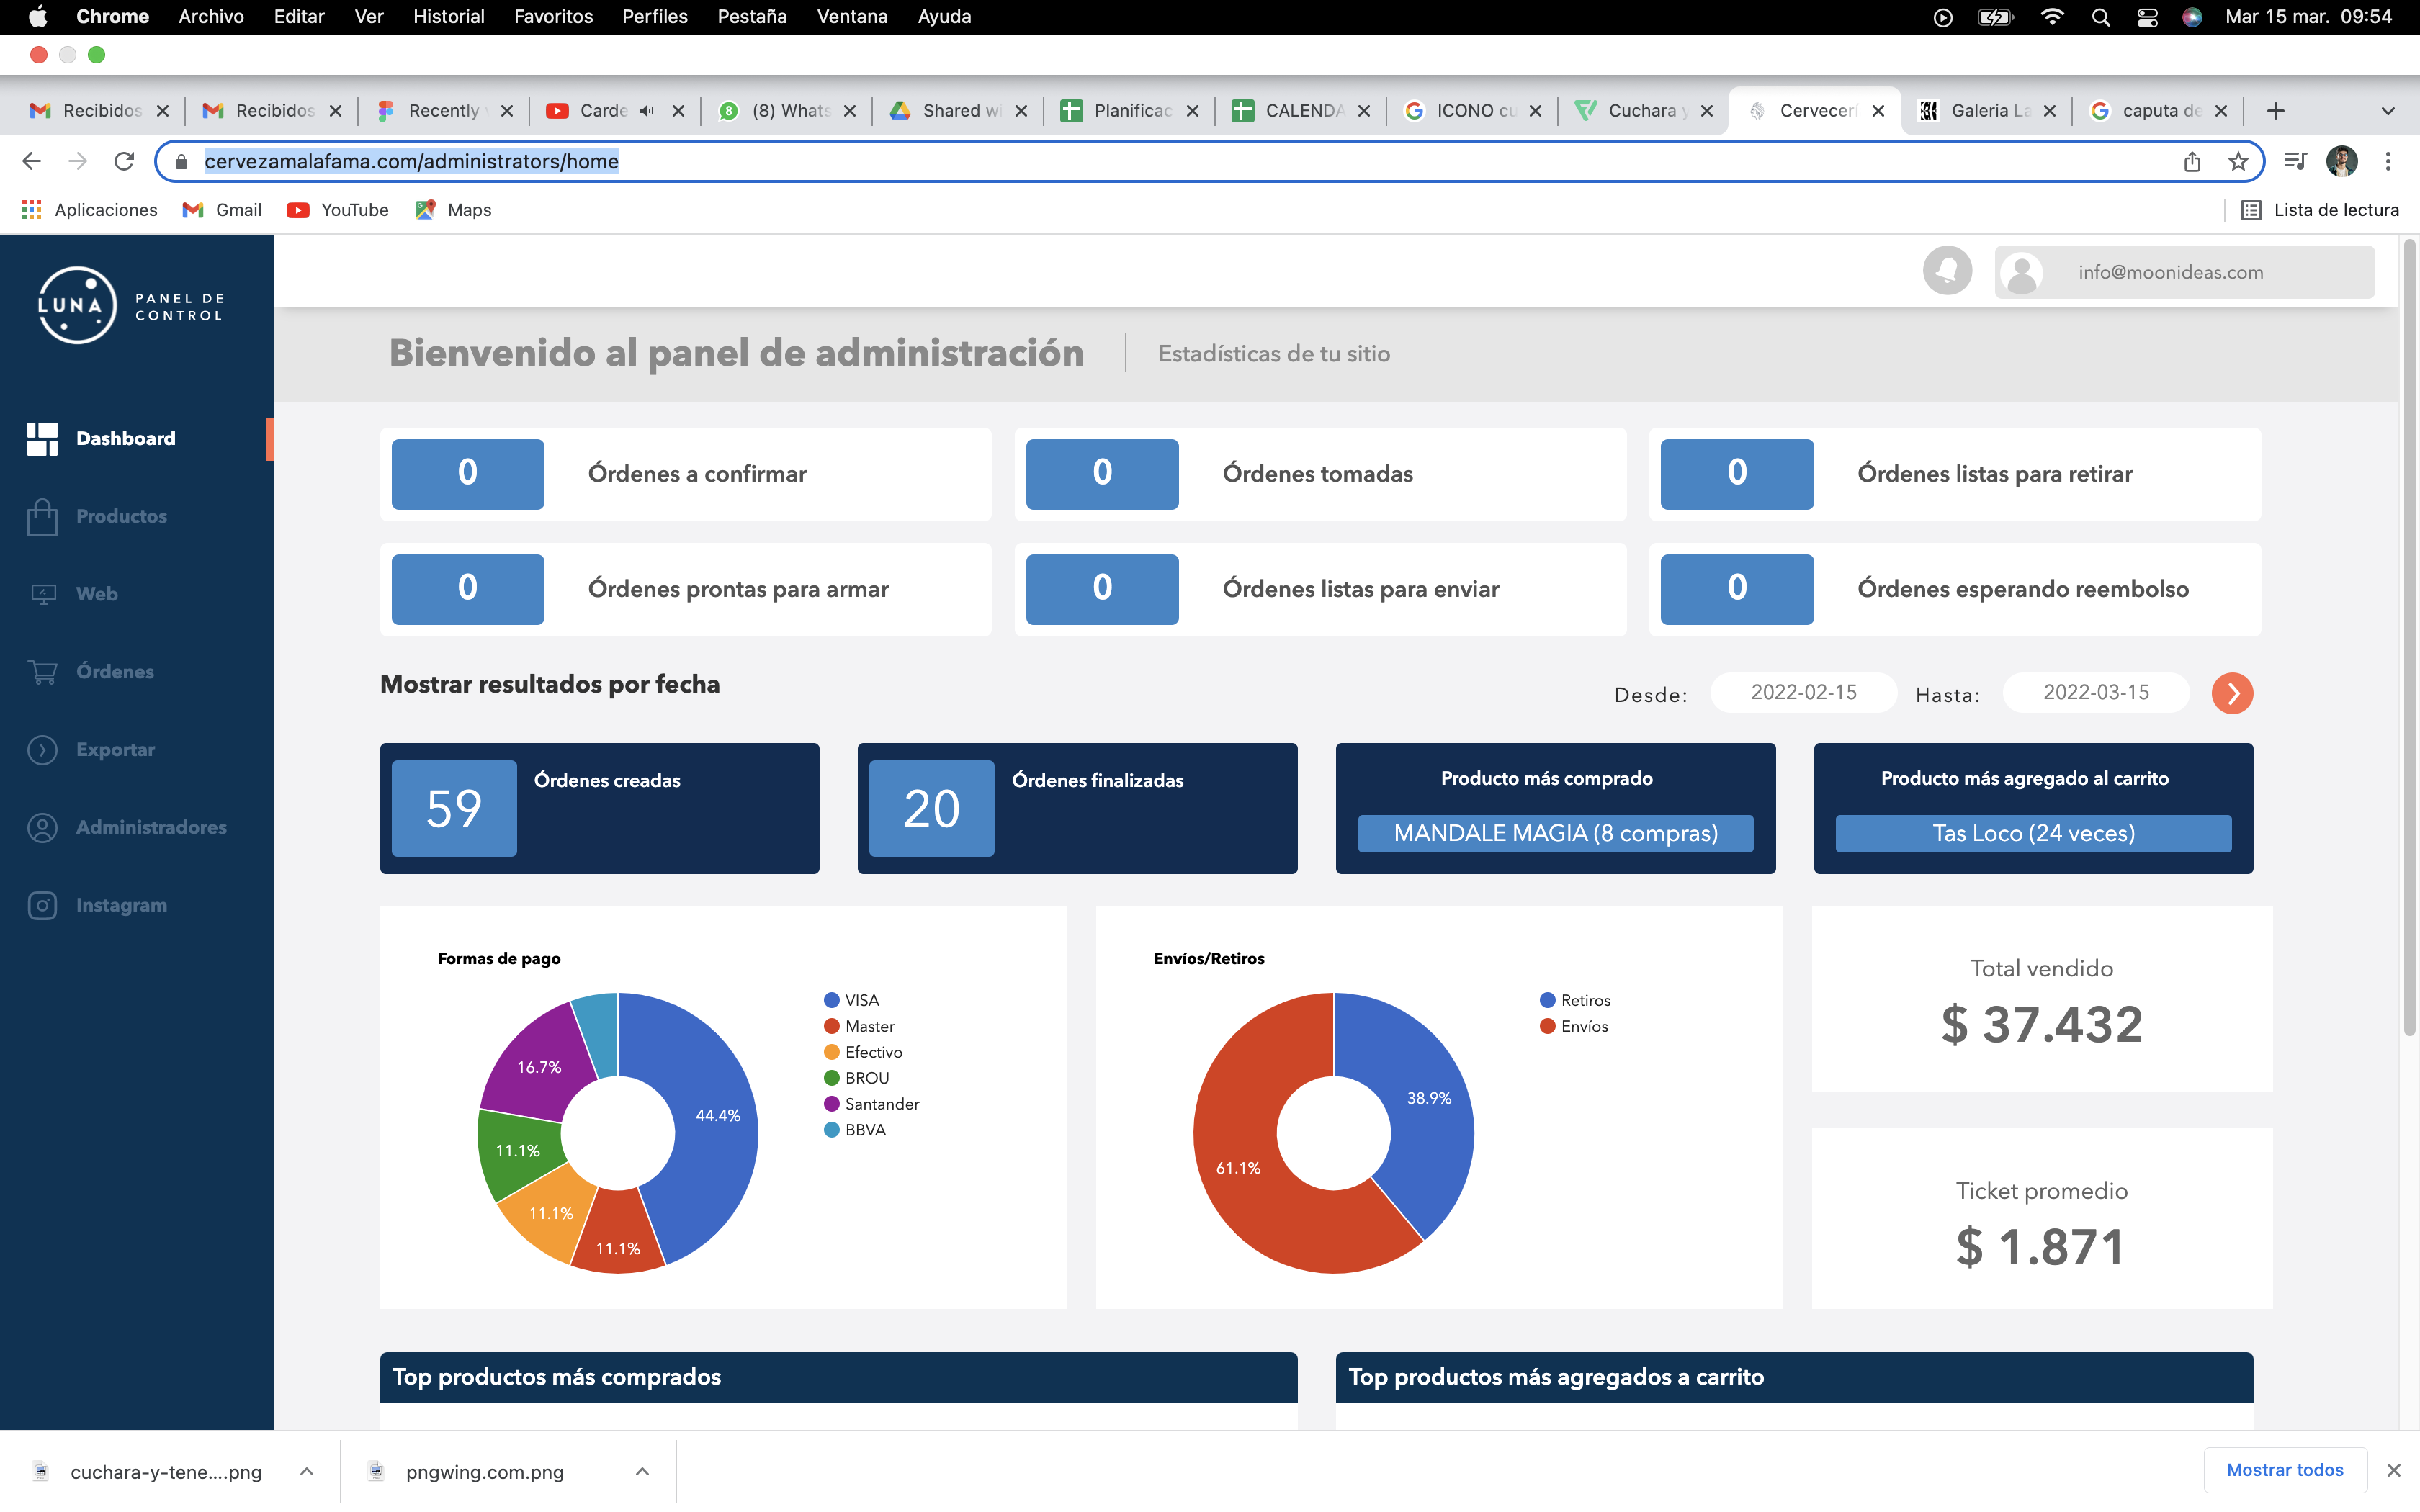Open the Chrome tab search chevron
Image resolution: width=2420 pixels, height=1512 pixels.
pos(2388,111)
